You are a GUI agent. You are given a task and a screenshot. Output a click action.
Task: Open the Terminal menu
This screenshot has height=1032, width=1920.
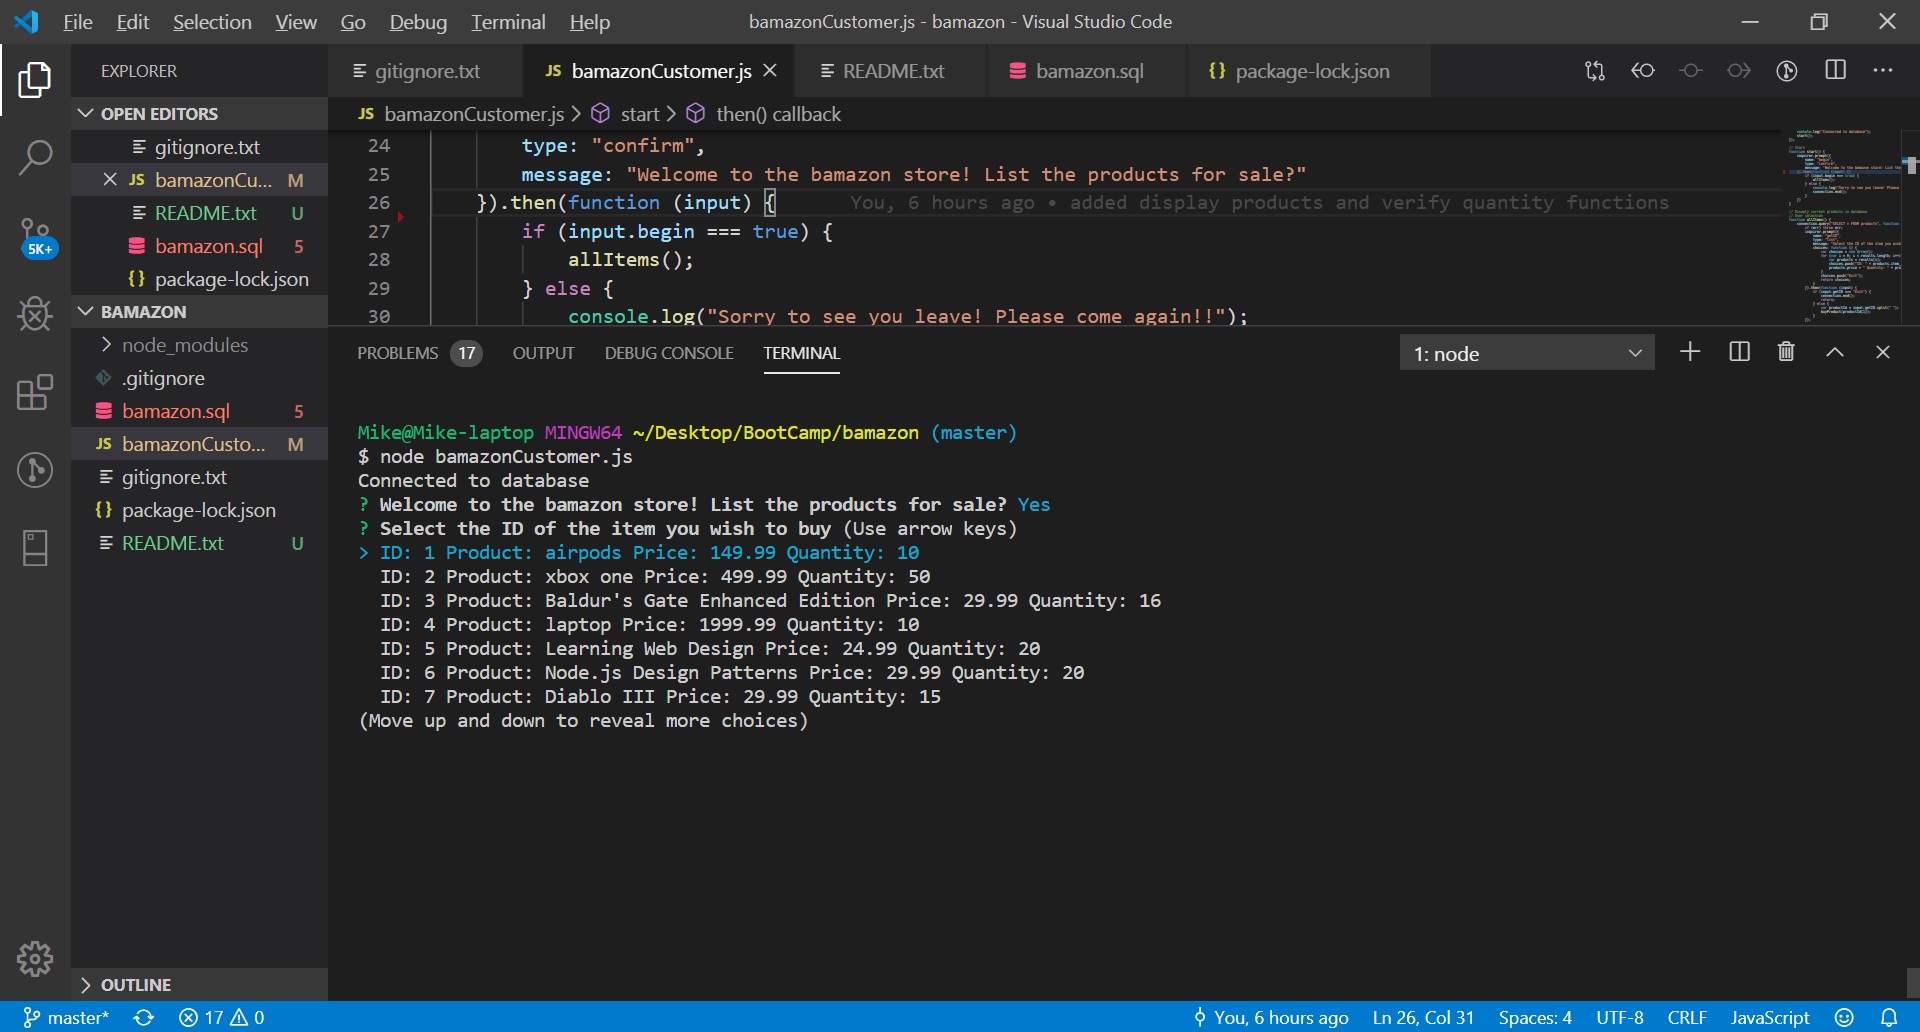tap(508, 22)
